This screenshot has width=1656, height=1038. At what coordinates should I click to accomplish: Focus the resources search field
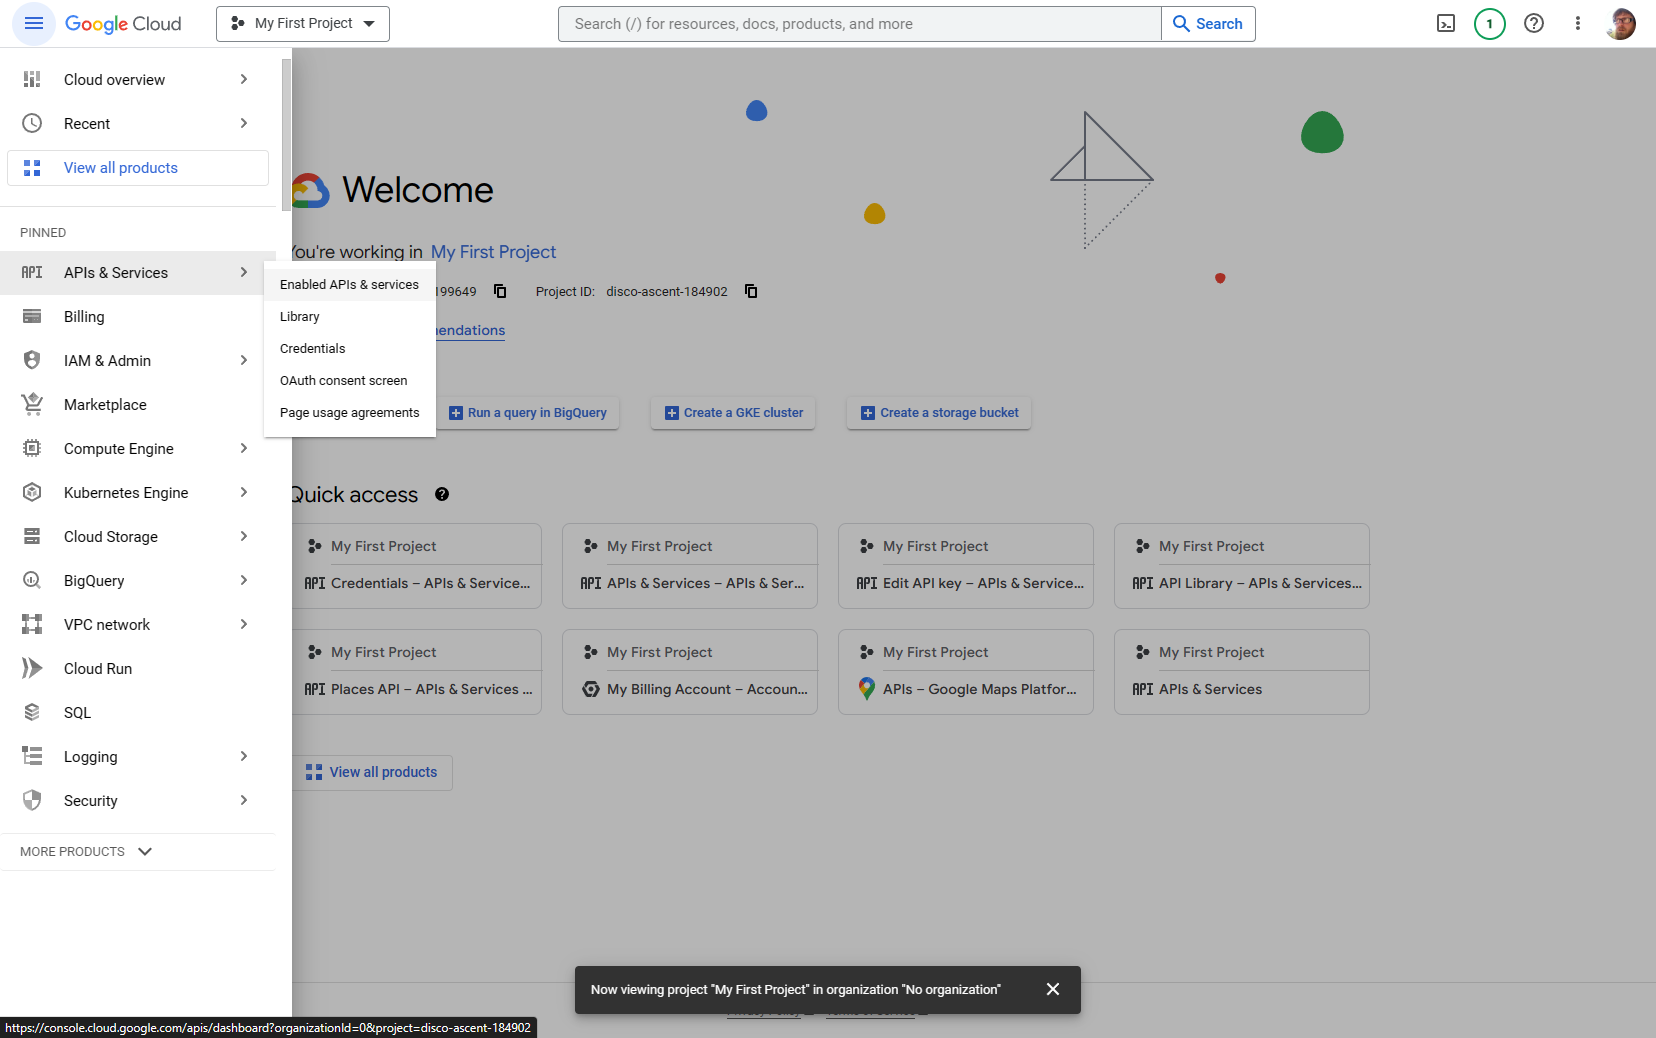tap(860, 24)
